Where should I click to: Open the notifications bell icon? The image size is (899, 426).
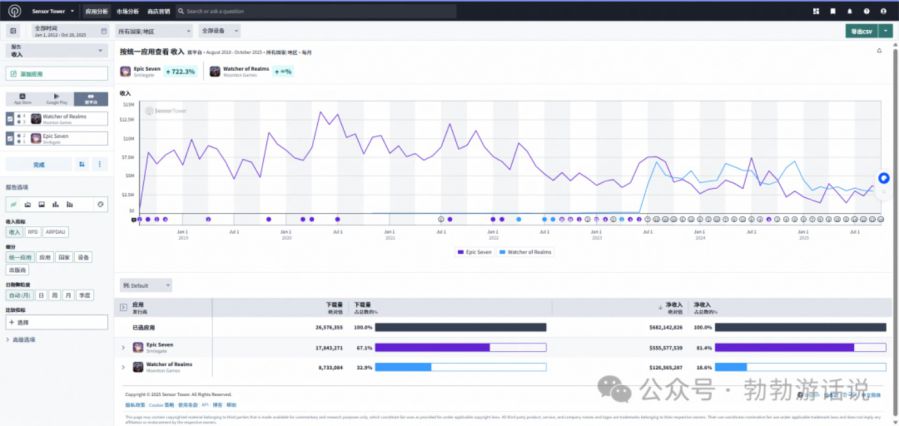pyautogui.click(x=850, y=11)
